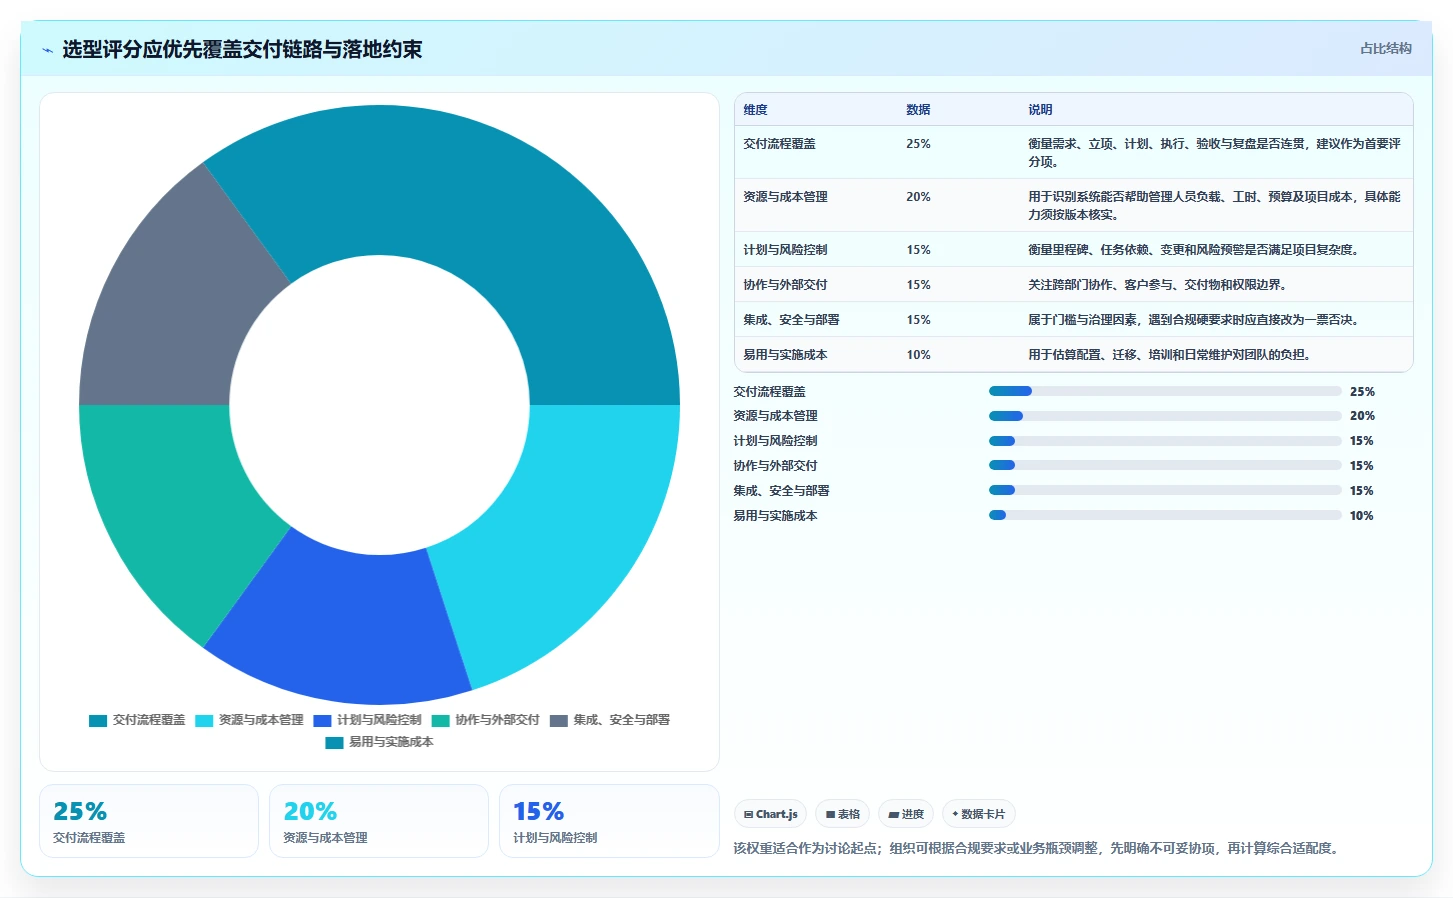Click the 计划与风险控制 15% progress bar
This screenshot has height=898, width=1453.
(1165, 441)
